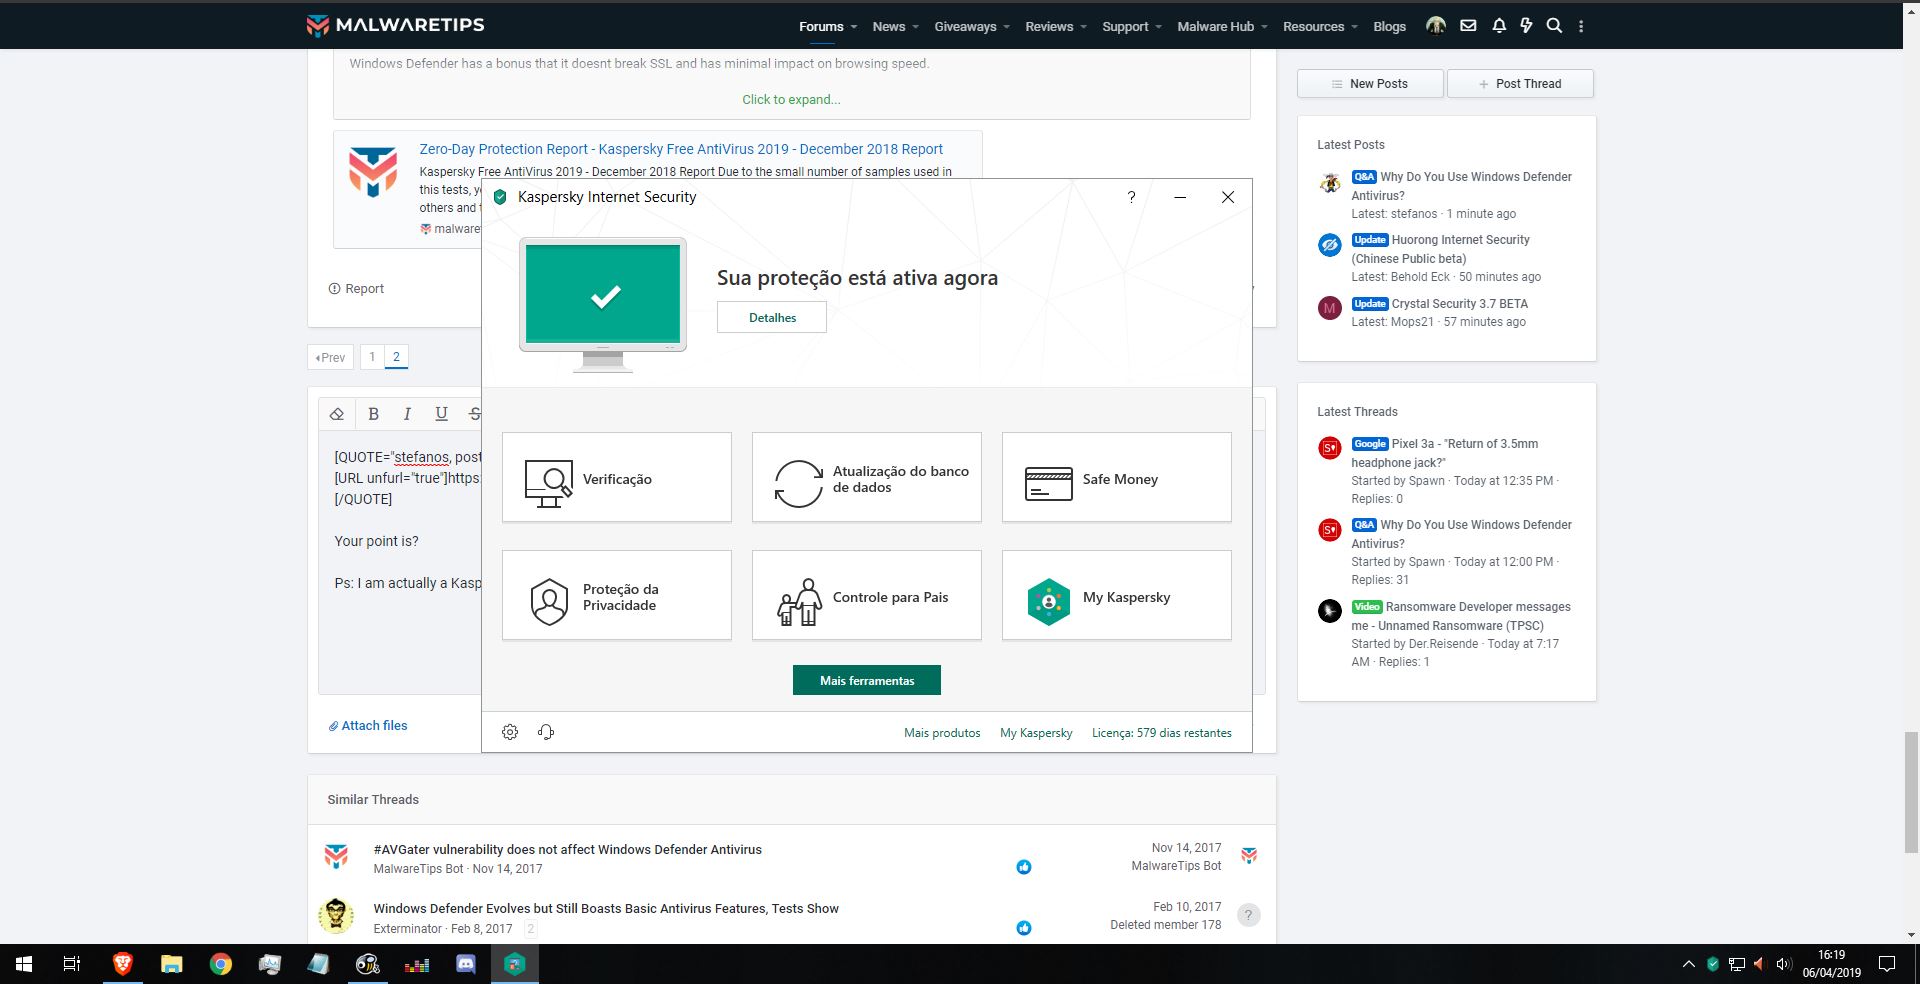Open the News menu on MalwareTips
Screen dimensions: 1920x984
pyautogui.click(x=888, y=27)
